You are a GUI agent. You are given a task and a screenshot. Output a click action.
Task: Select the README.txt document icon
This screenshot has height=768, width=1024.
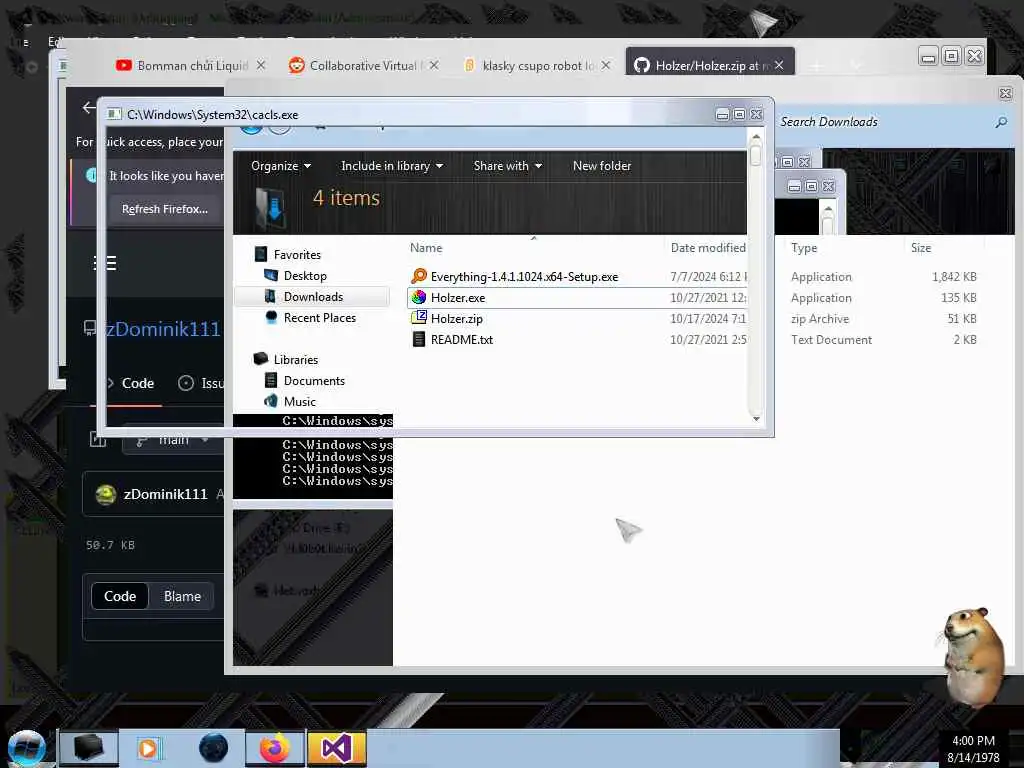(x=419, y=340)
